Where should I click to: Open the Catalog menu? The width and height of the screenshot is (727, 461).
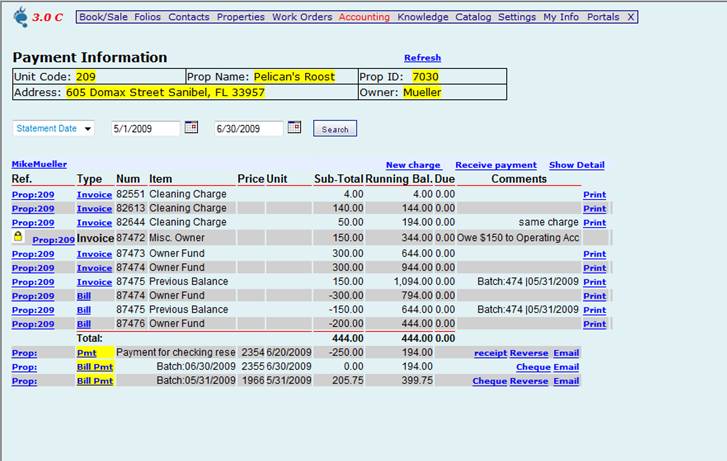473,17
